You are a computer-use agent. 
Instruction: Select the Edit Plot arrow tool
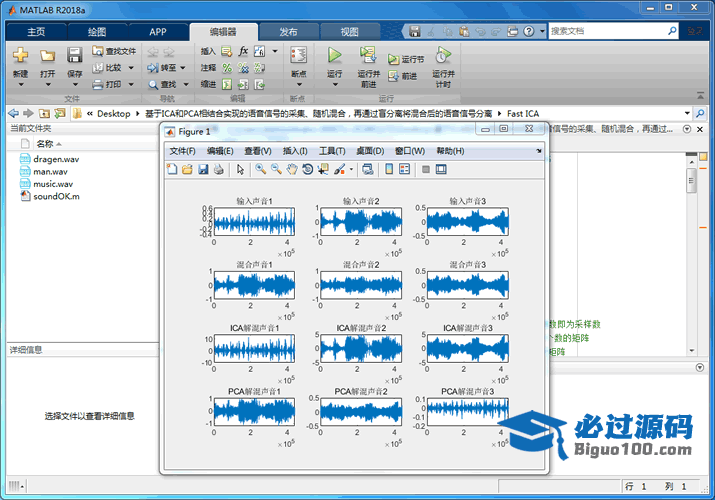[x=240, y=170]
